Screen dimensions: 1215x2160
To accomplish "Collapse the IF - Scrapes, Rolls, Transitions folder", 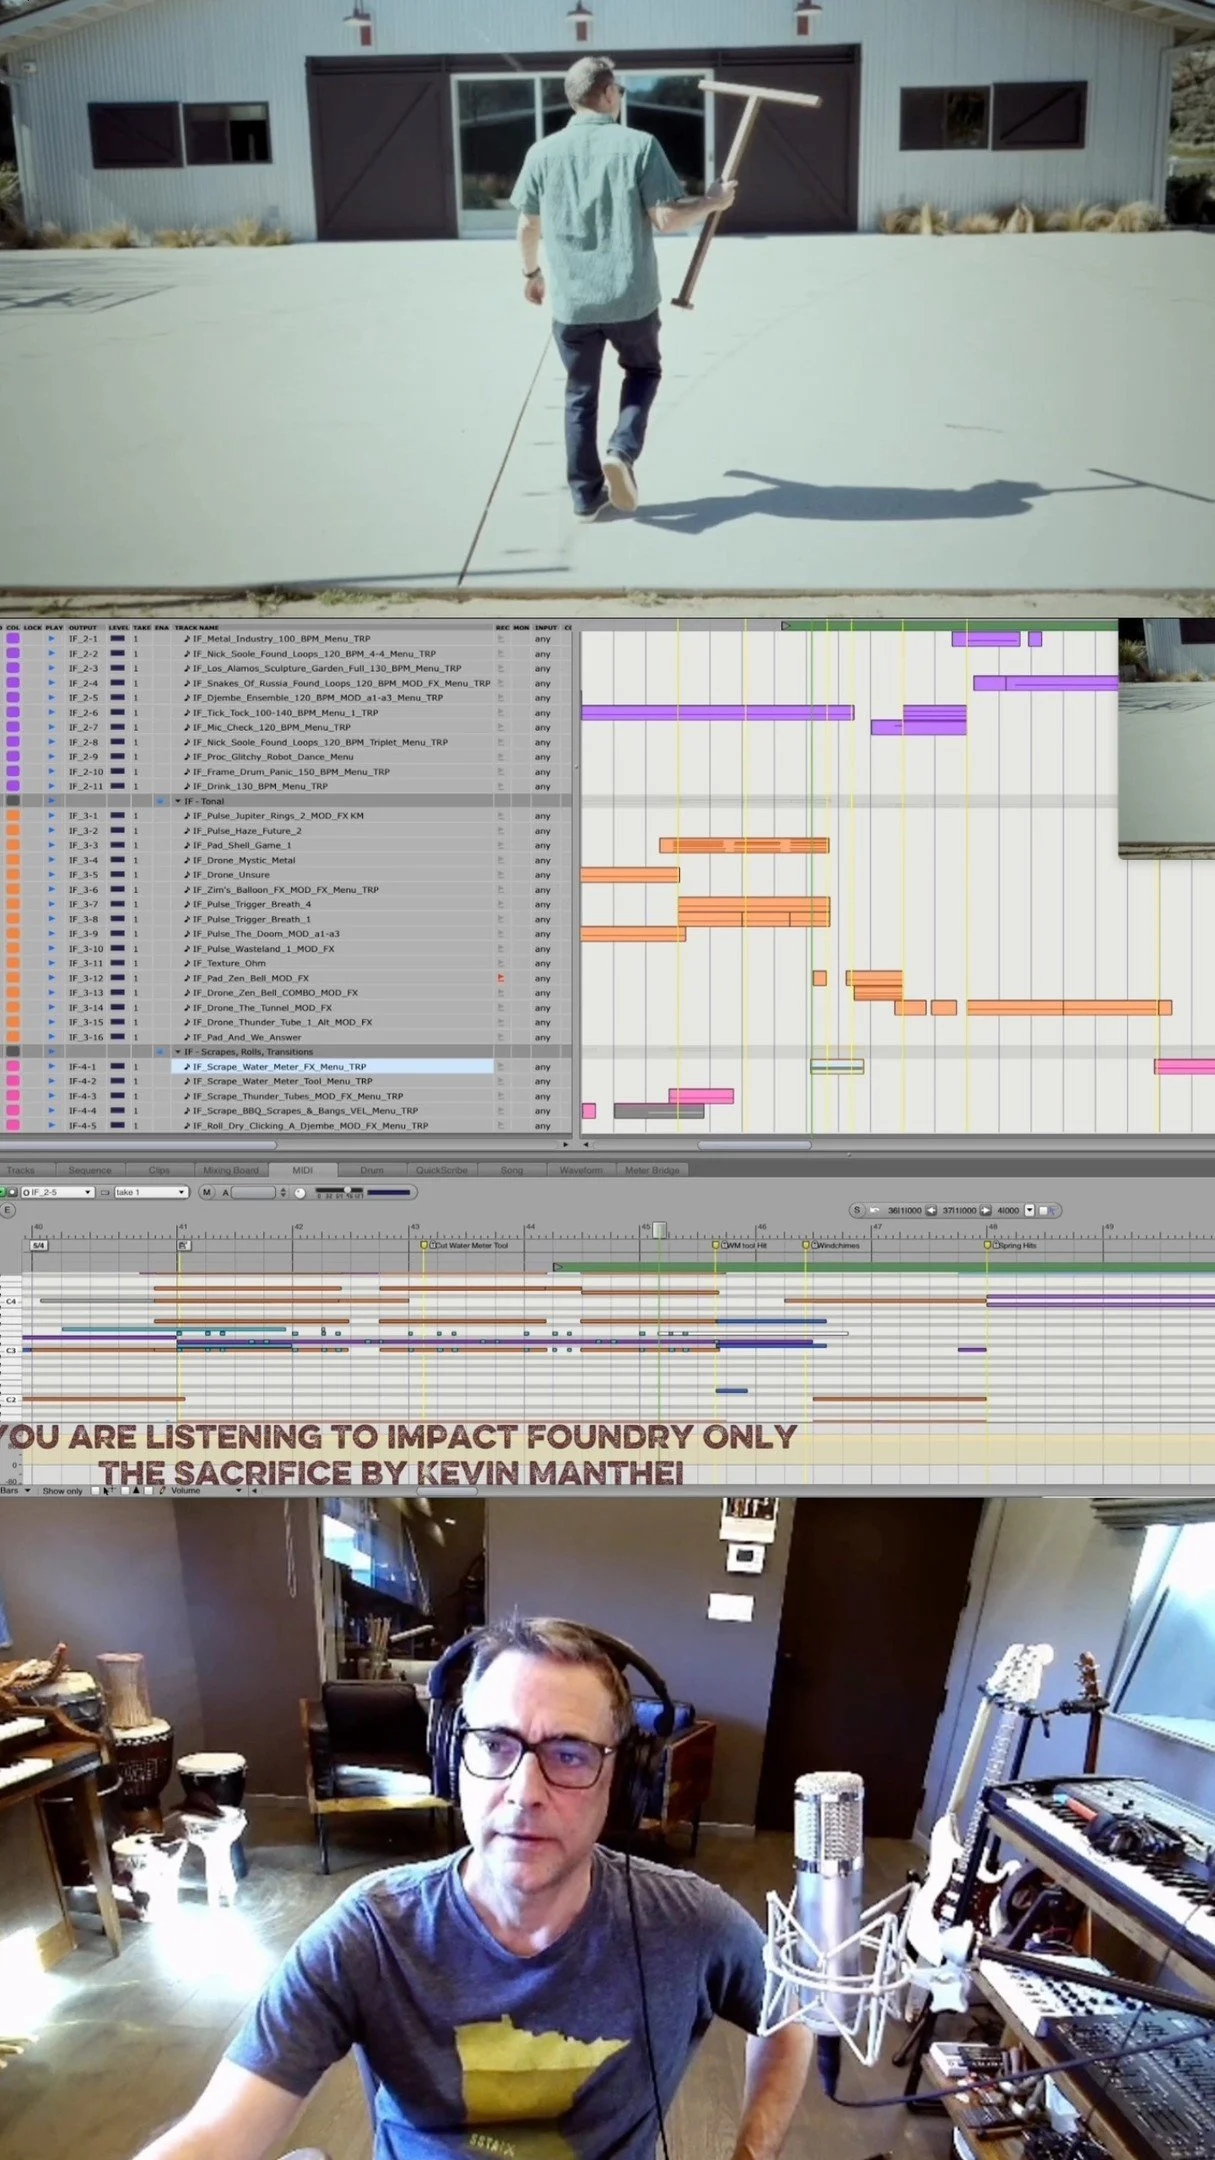I will pos(178,1052).
